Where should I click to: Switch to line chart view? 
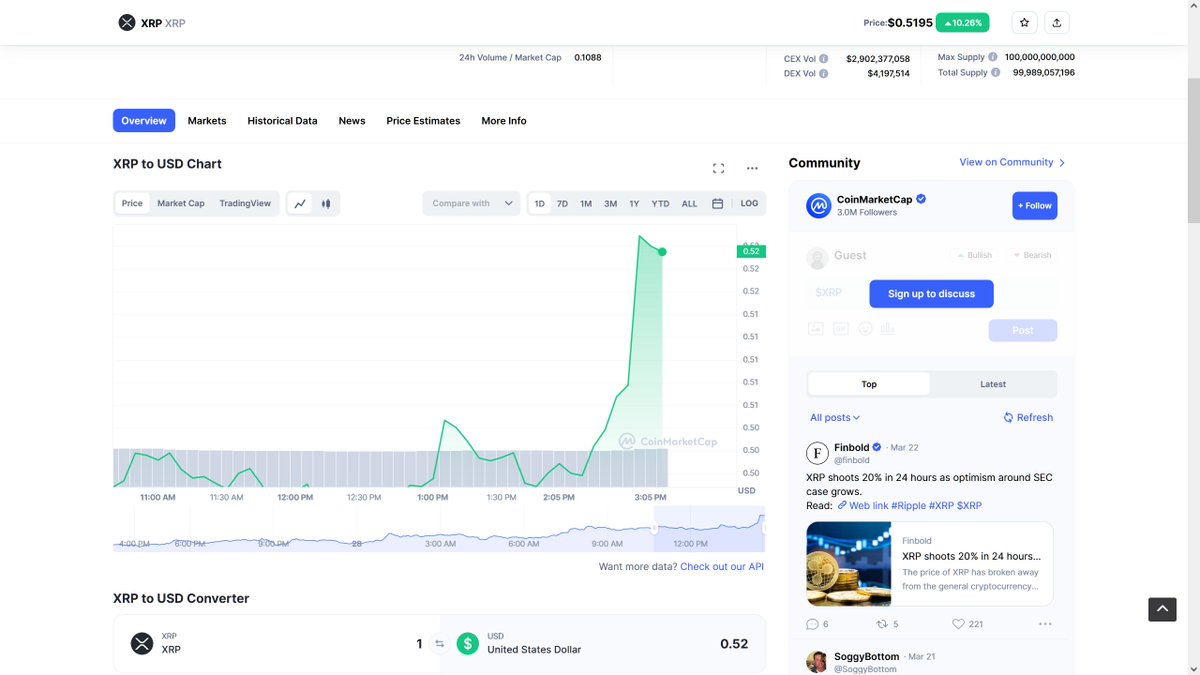click(300, 203)
